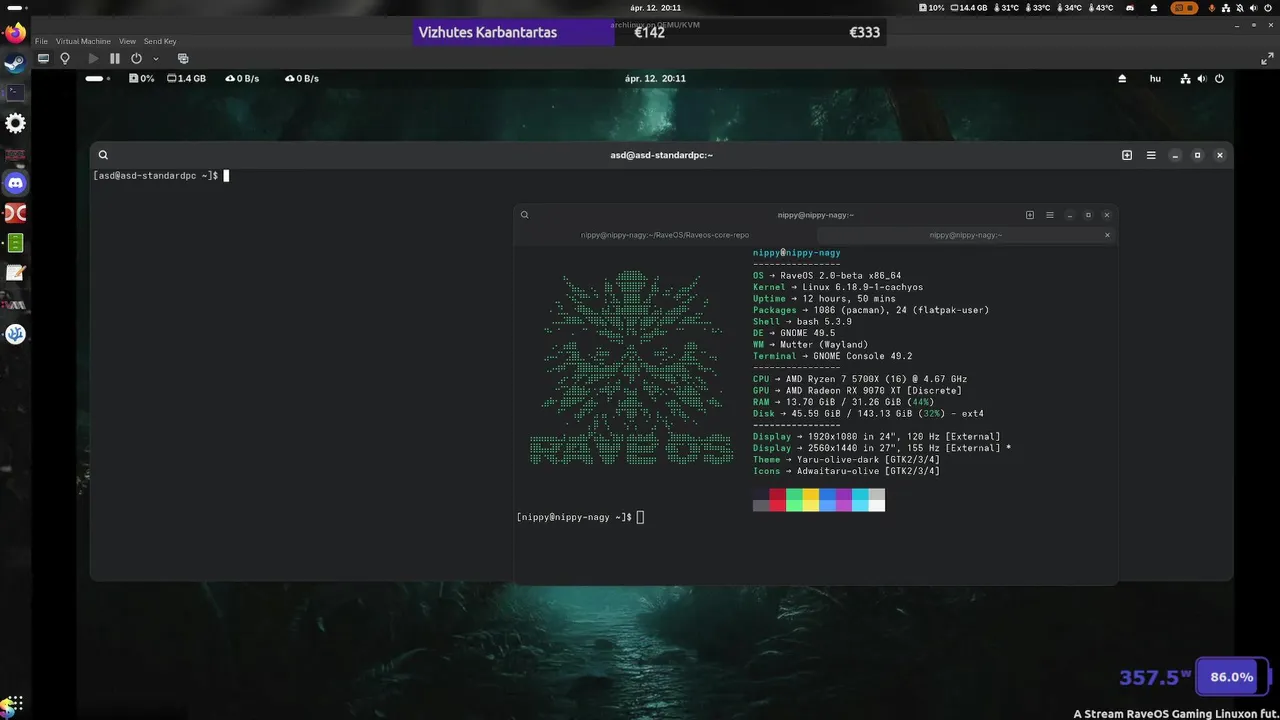Click the 86.0% battery overlay badge
The width and height of the screenshot is (1280, 720).
pyautogui.click(x=1232, y=677)
